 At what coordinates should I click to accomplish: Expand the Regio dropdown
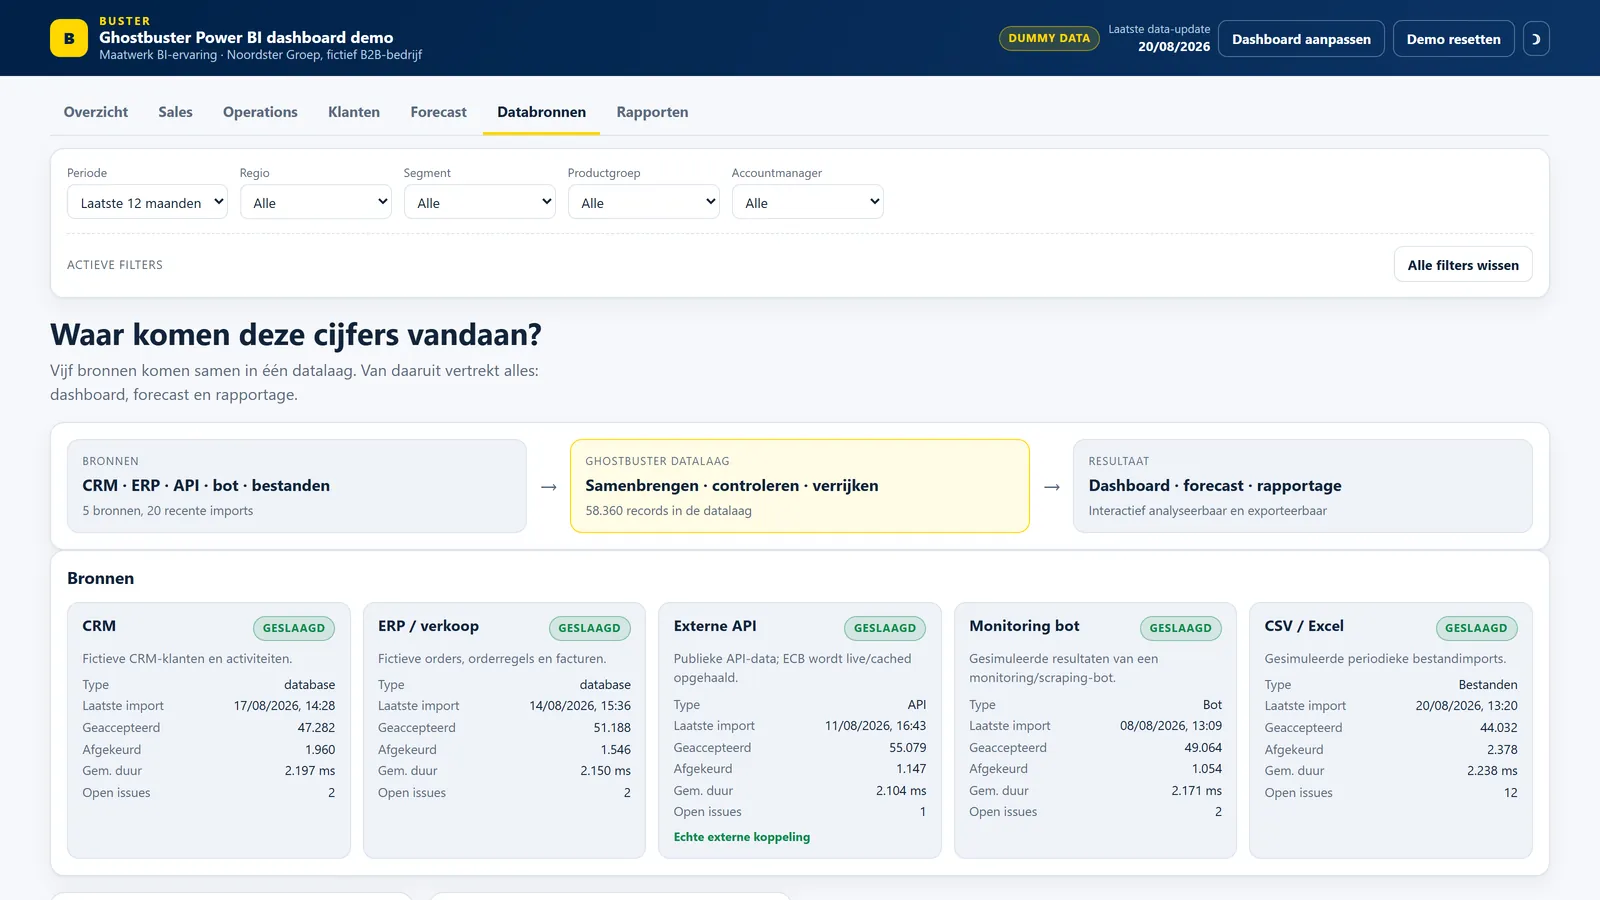coord(316,202)
